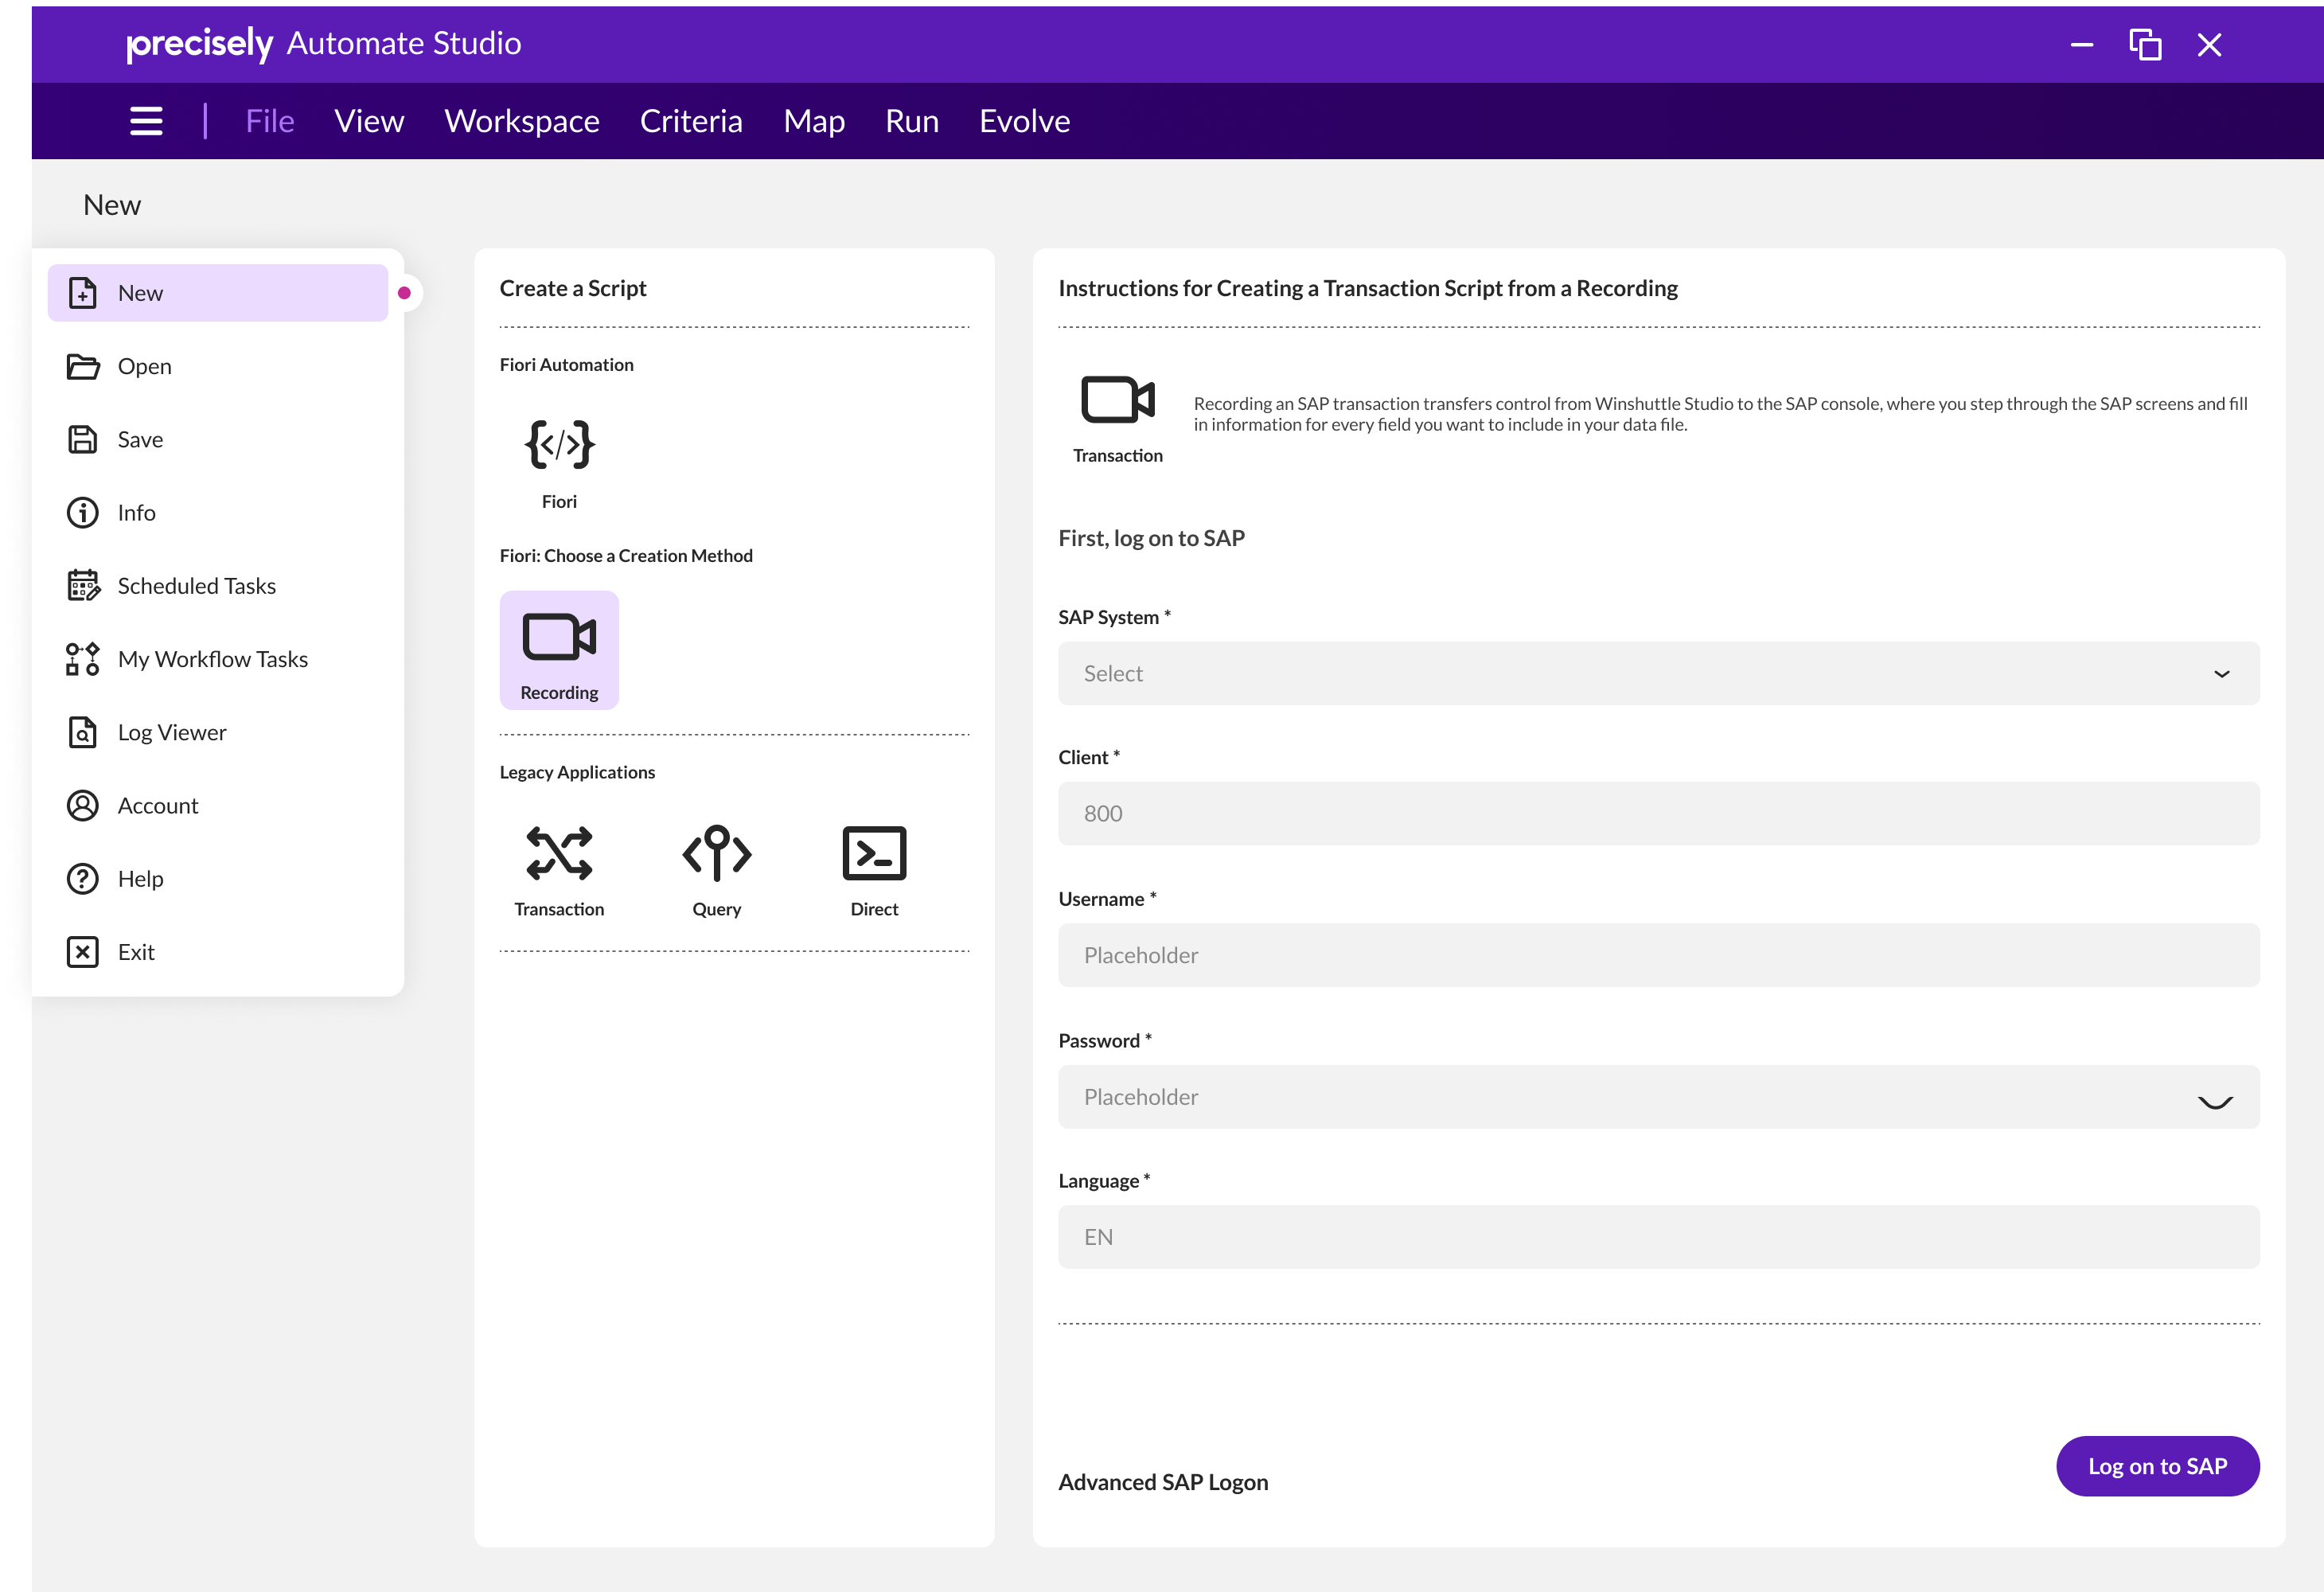The width and height of the screenshot is (2324, 1592).
Task: Open Advanced SAP Logon
Action: click(1163, 1482)
